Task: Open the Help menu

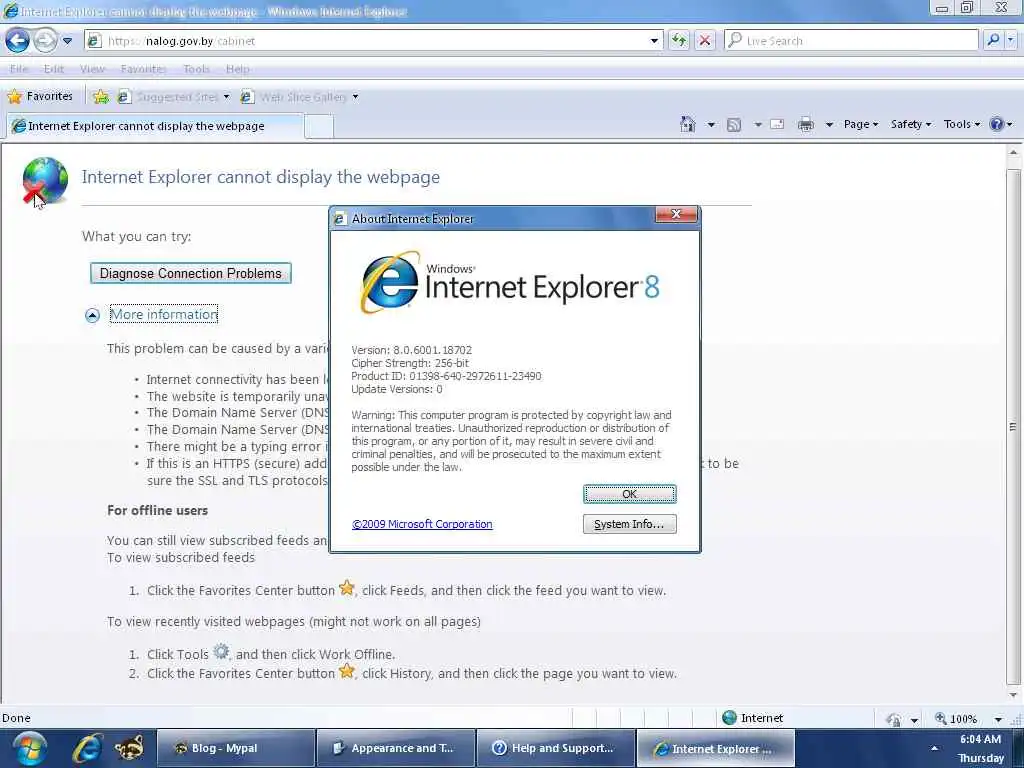Action: point(238,69)
